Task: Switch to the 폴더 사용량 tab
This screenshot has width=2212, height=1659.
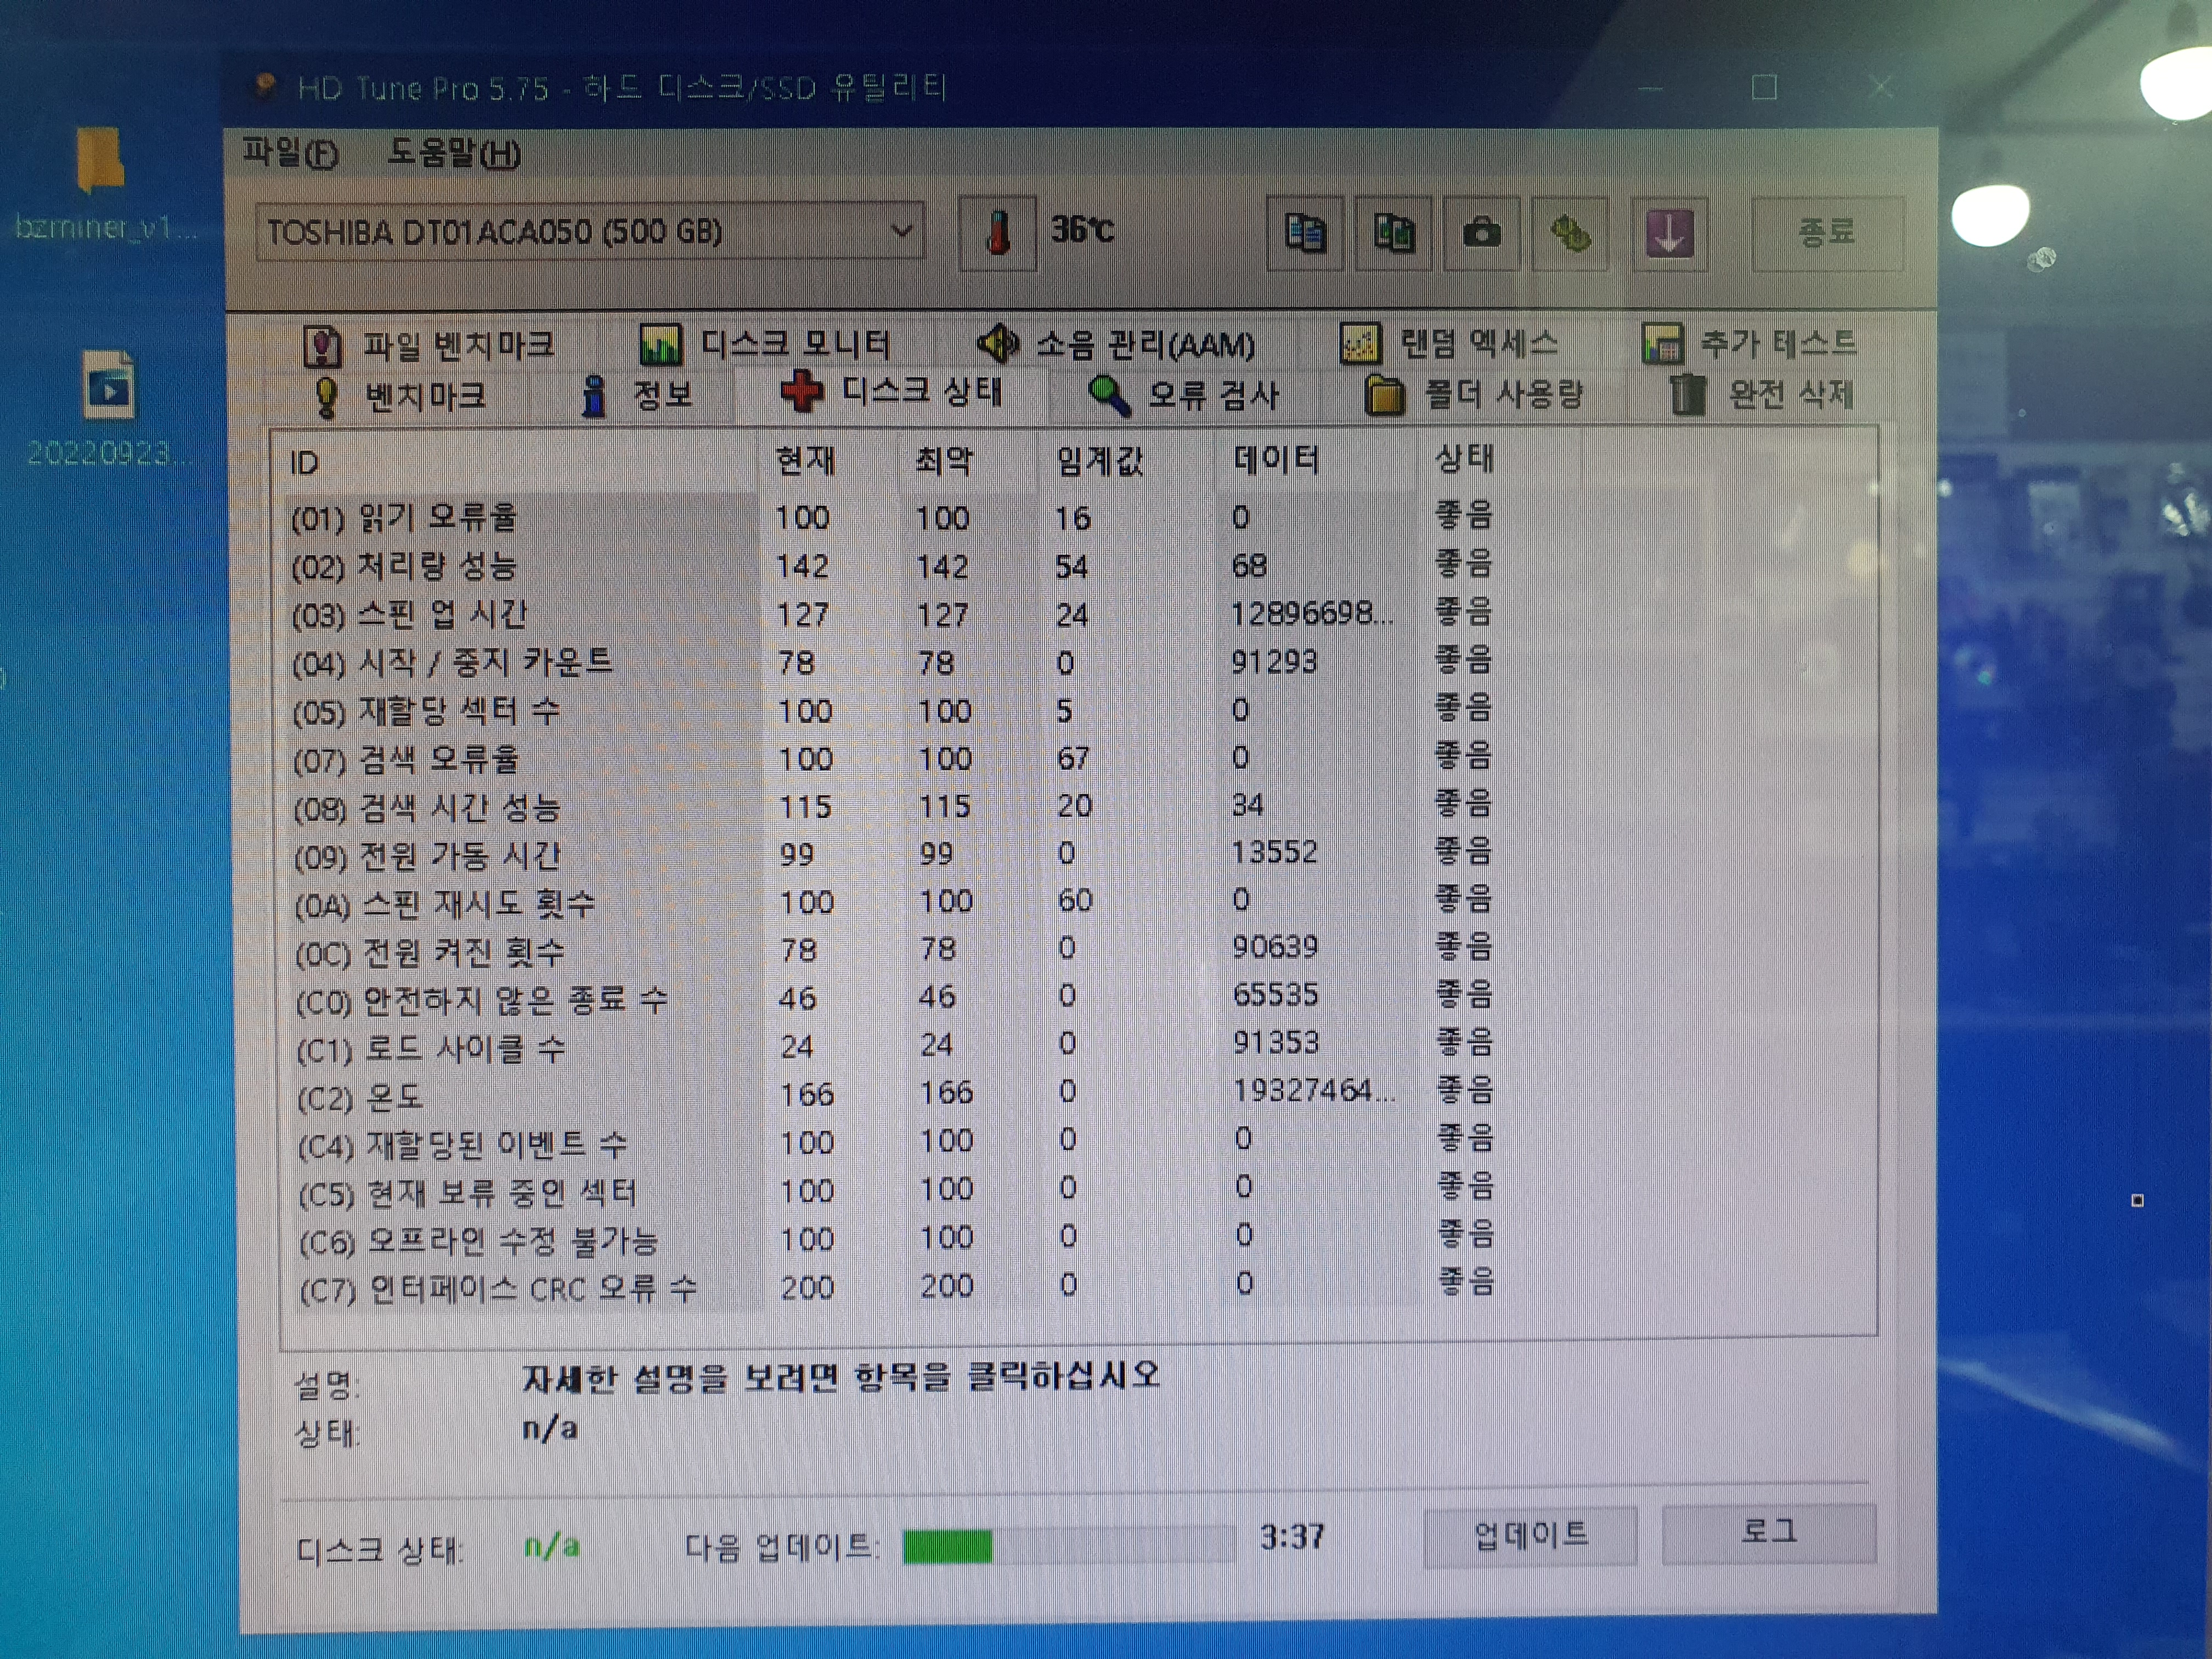Action: [1475, 395]
